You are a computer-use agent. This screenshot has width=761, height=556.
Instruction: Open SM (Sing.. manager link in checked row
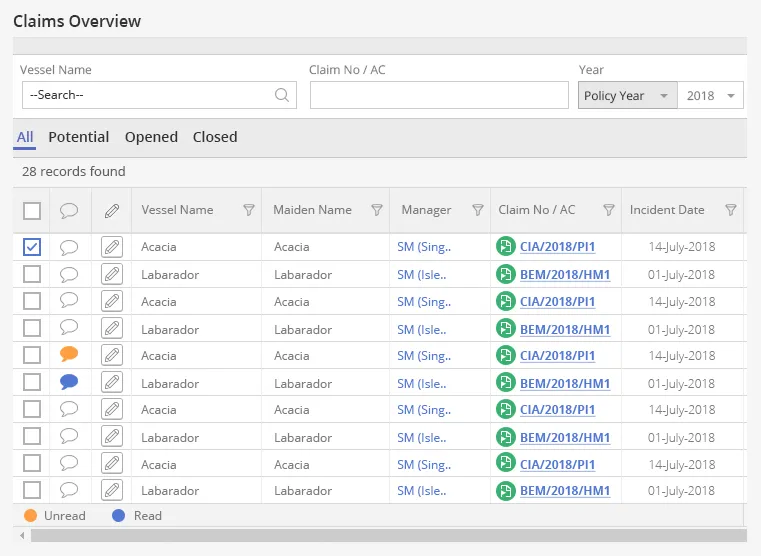tap(424, 247)
